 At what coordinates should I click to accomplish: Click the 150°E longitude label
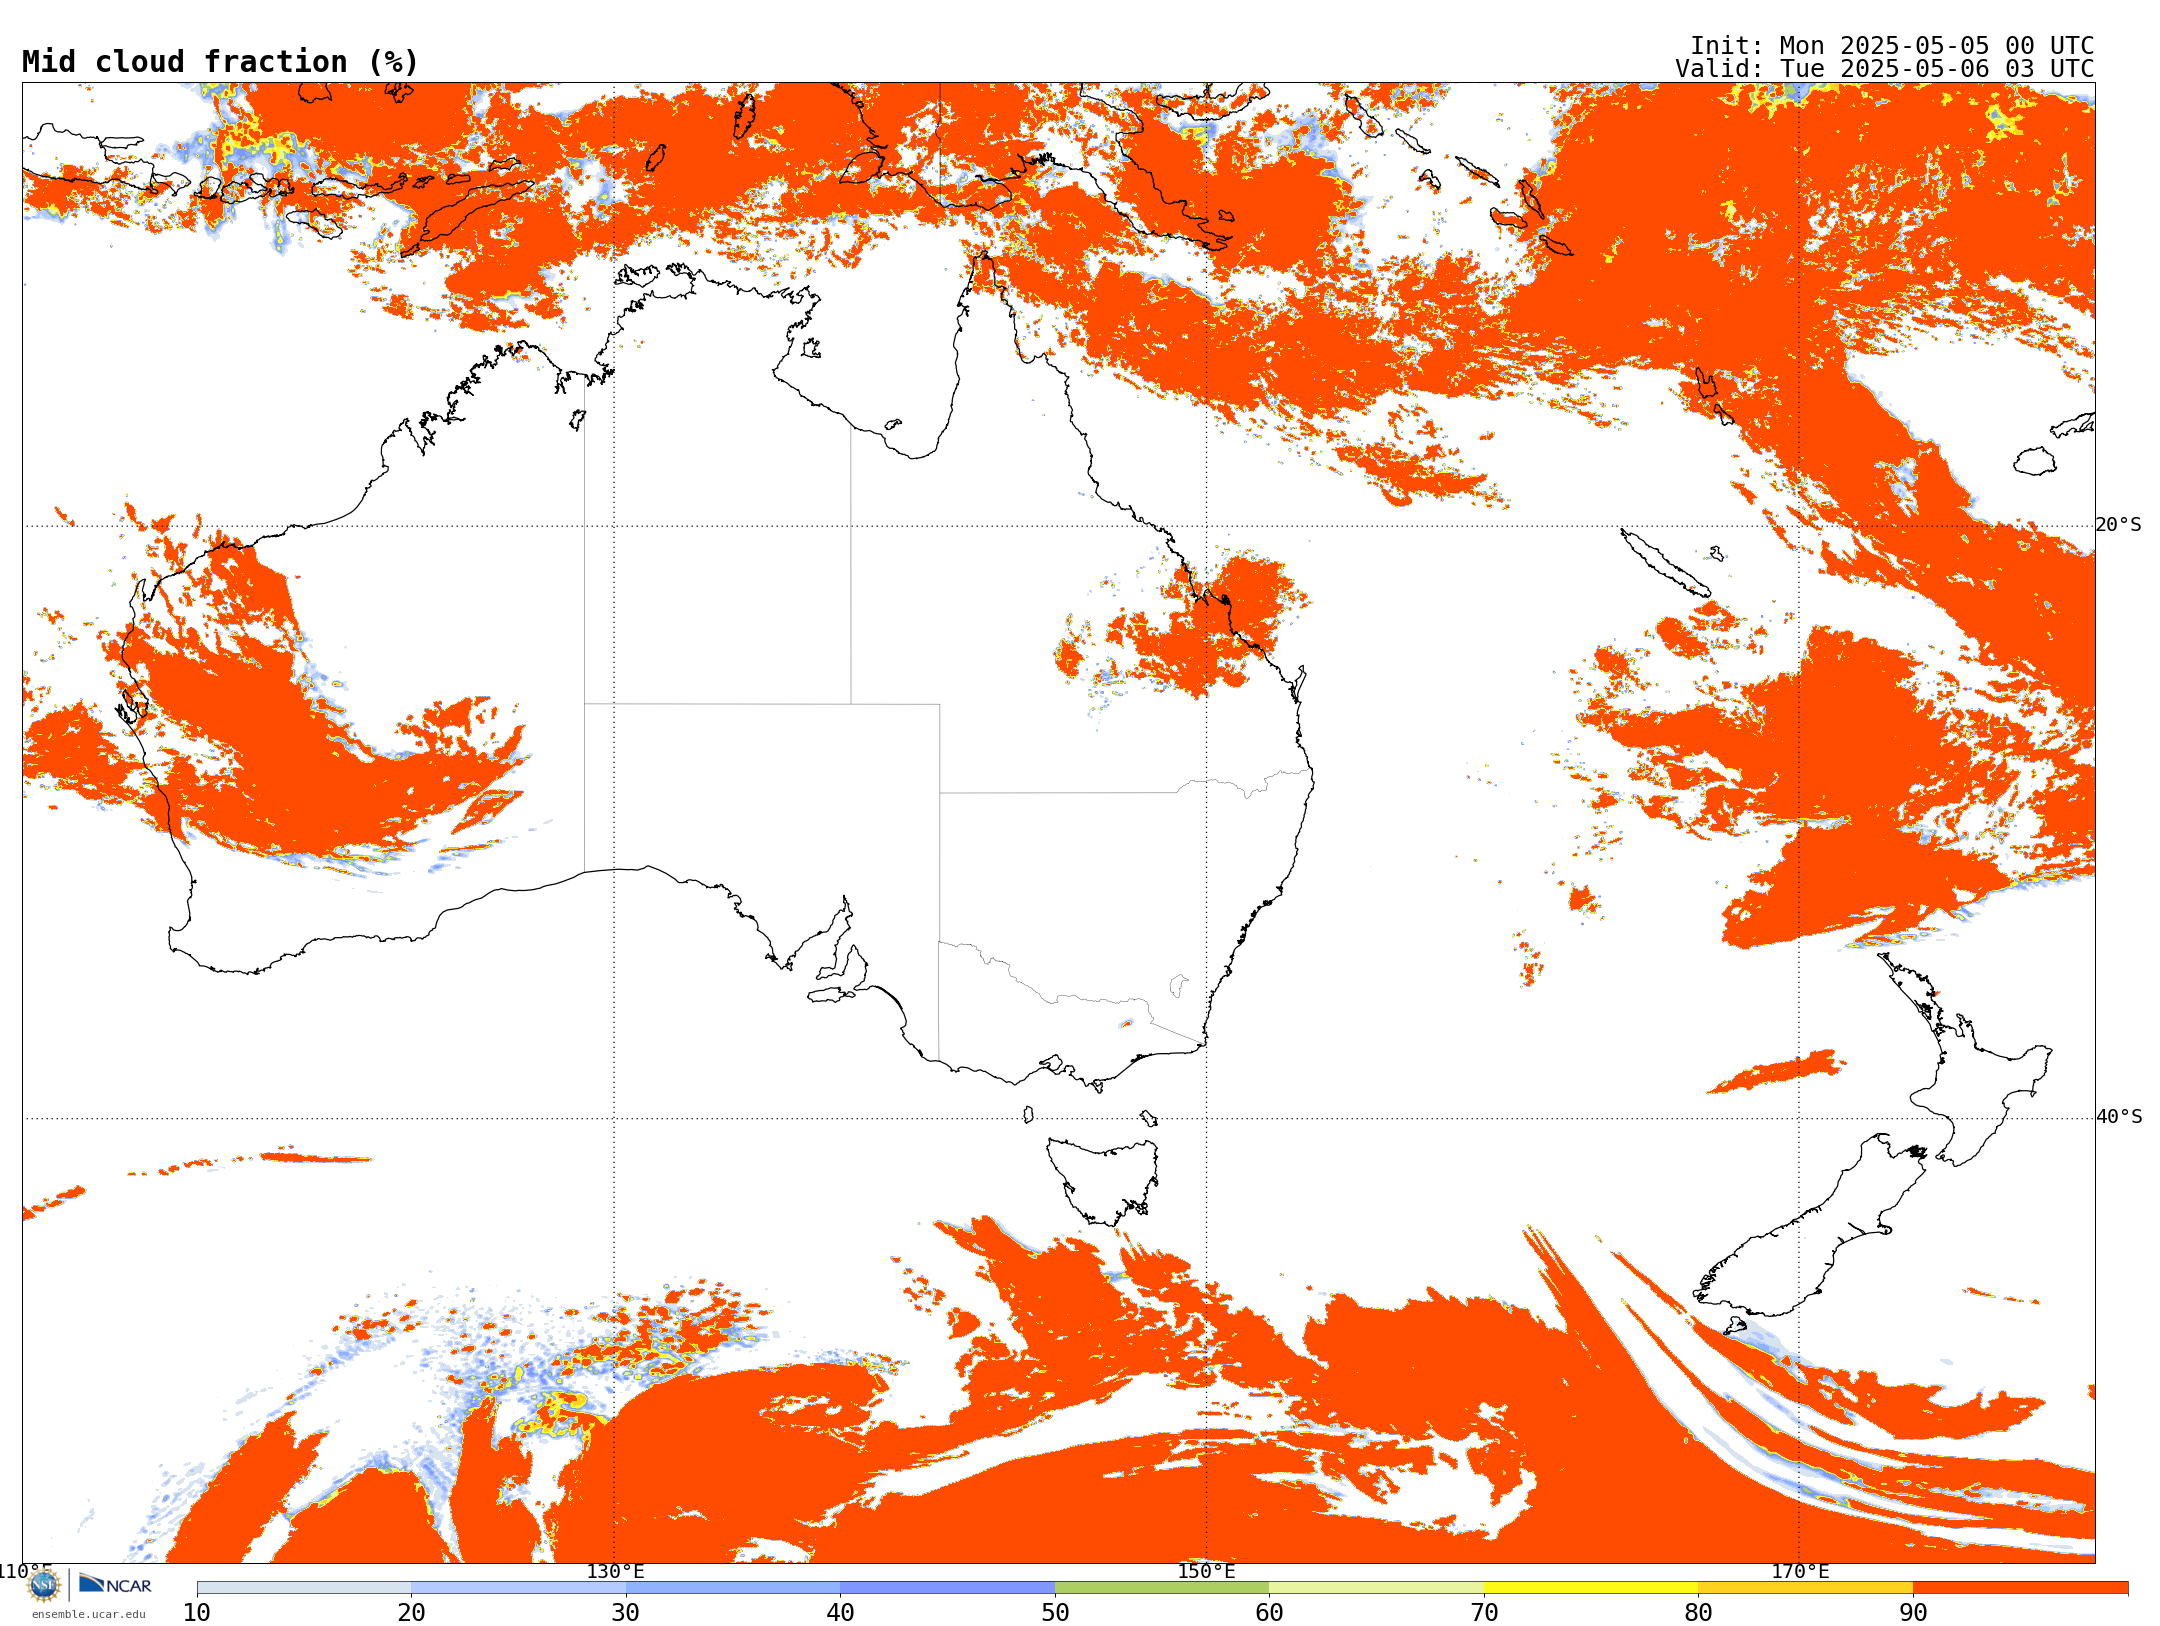[1206, 1571]
